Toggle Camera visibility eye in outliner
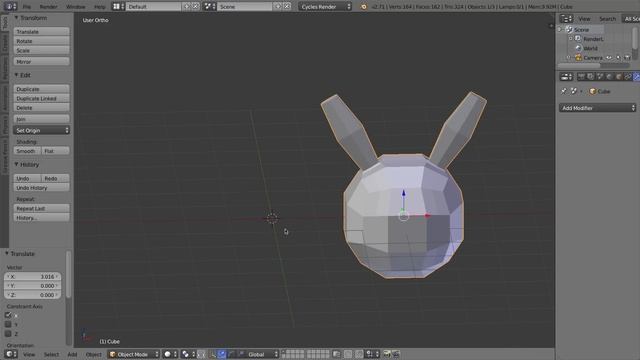Screen dimensions: 640x360 609,58
